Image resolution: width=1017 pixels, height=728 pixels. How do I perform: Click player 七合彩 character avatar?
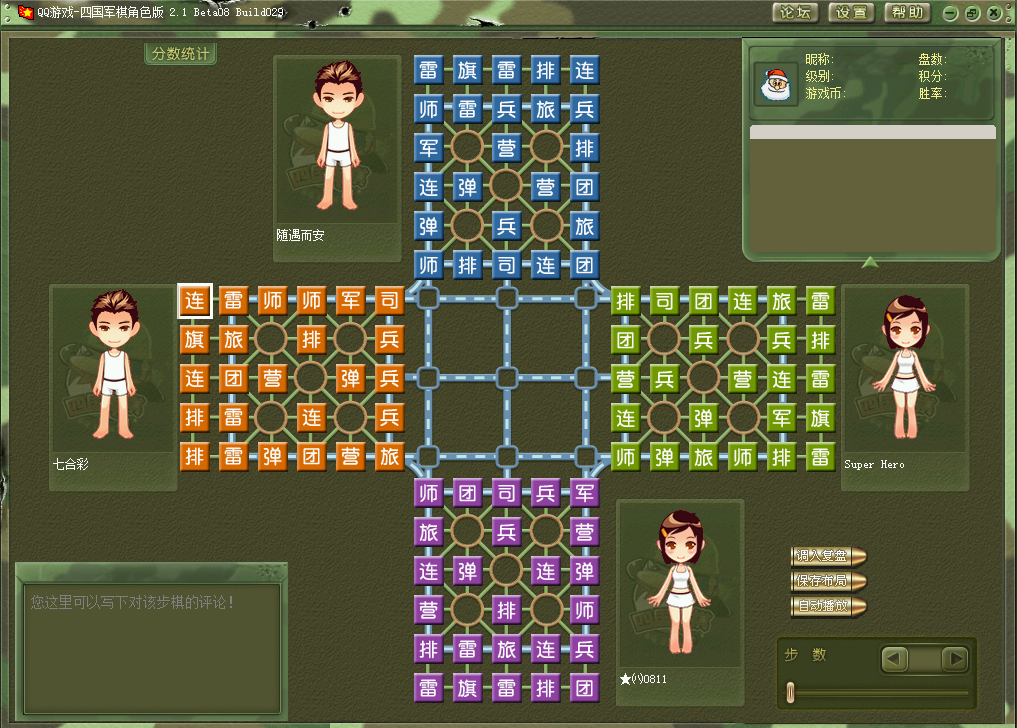tap(114, 365)
